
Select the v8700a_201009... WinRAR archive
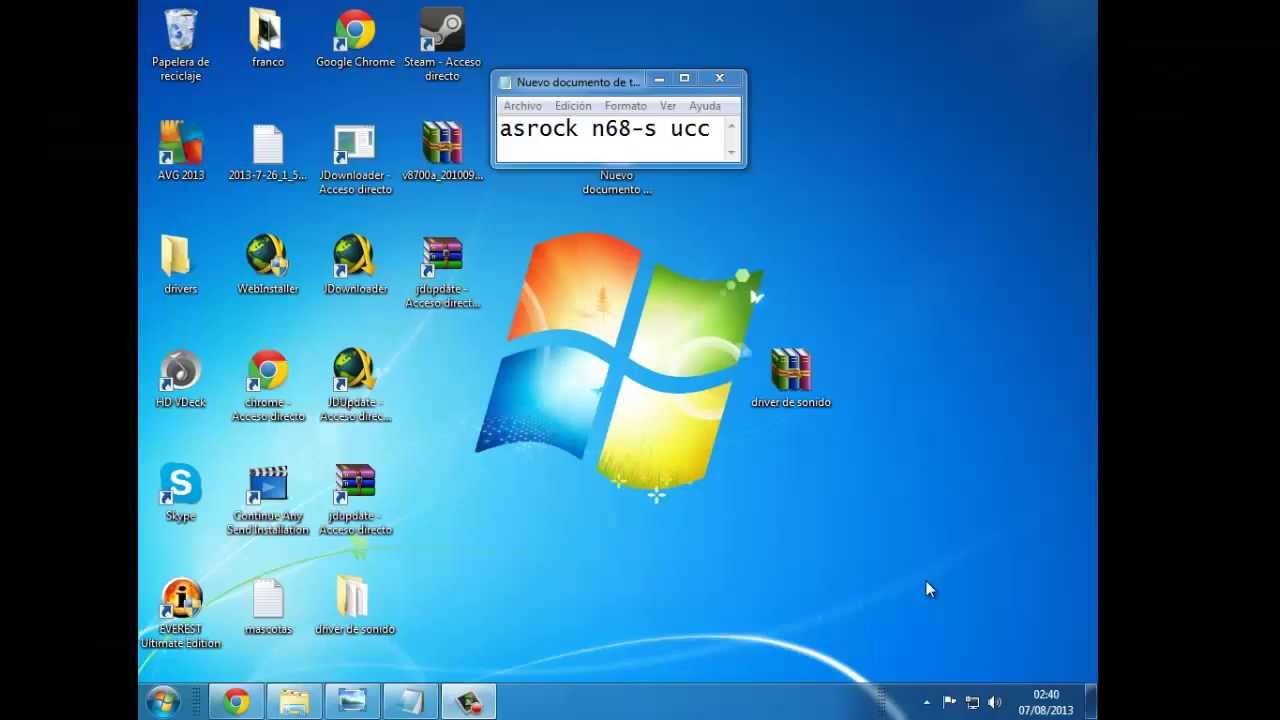pyautogui.click(x=442, y=152)
